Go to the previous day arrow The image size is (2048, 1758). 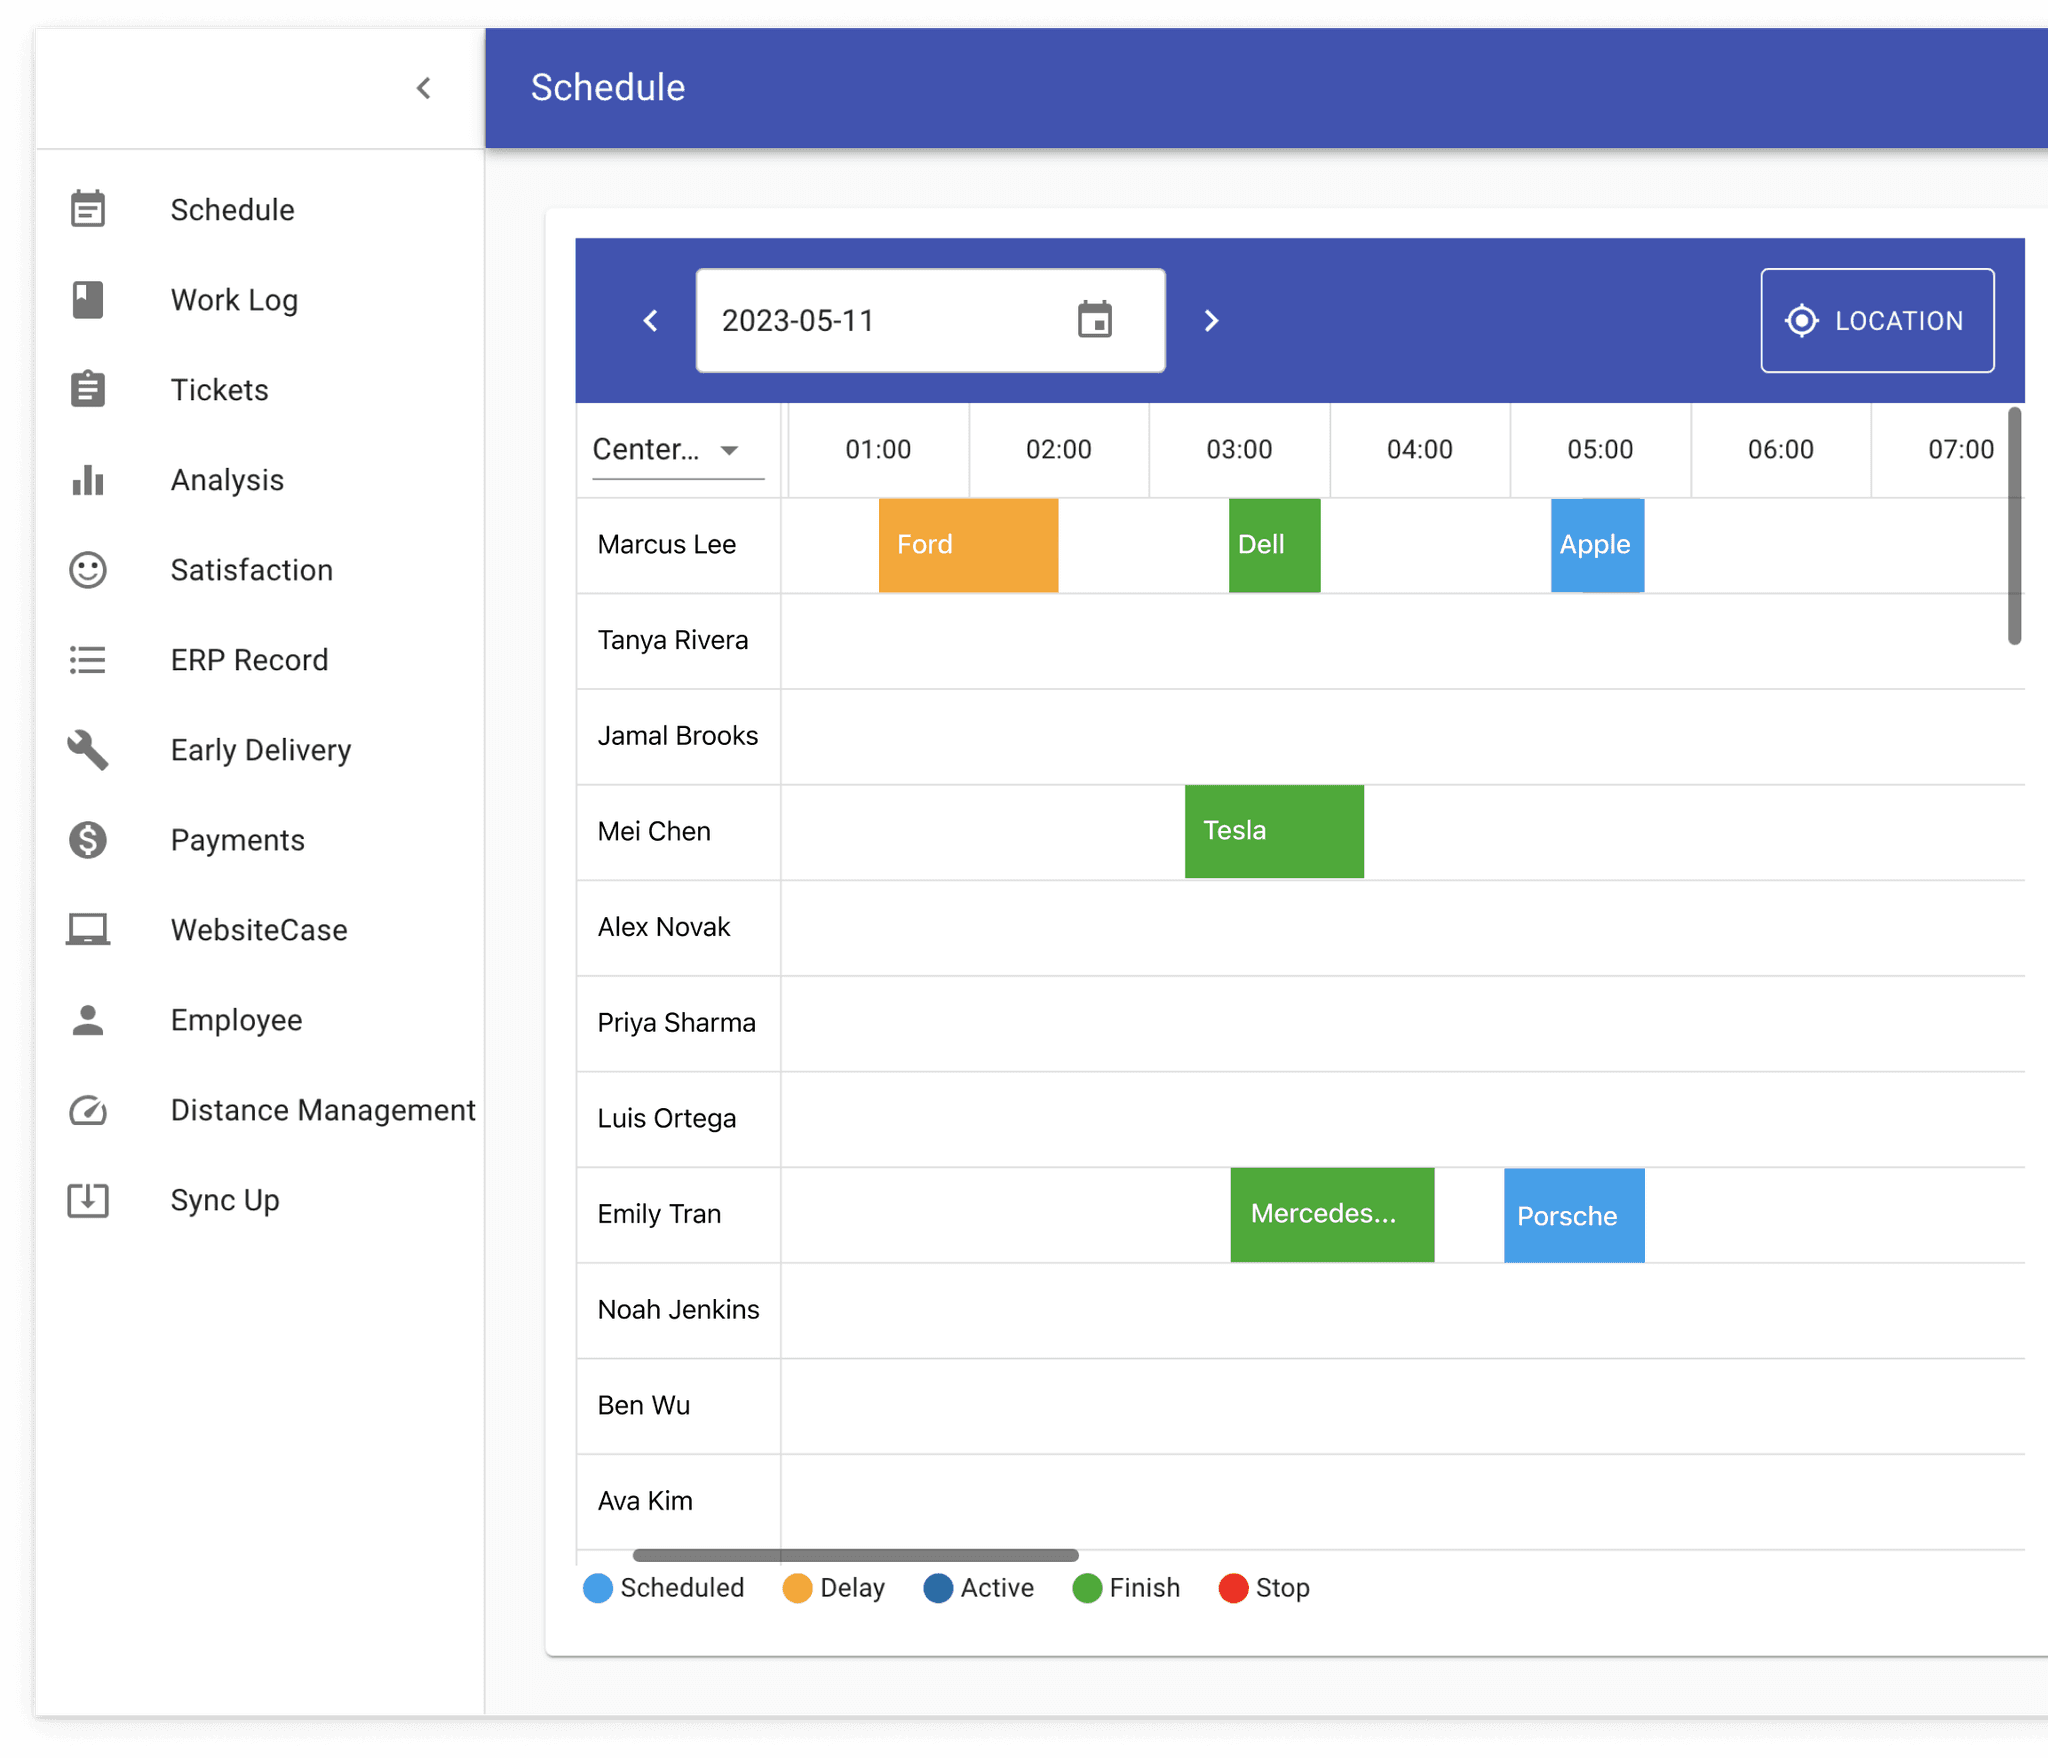point(651,321)
